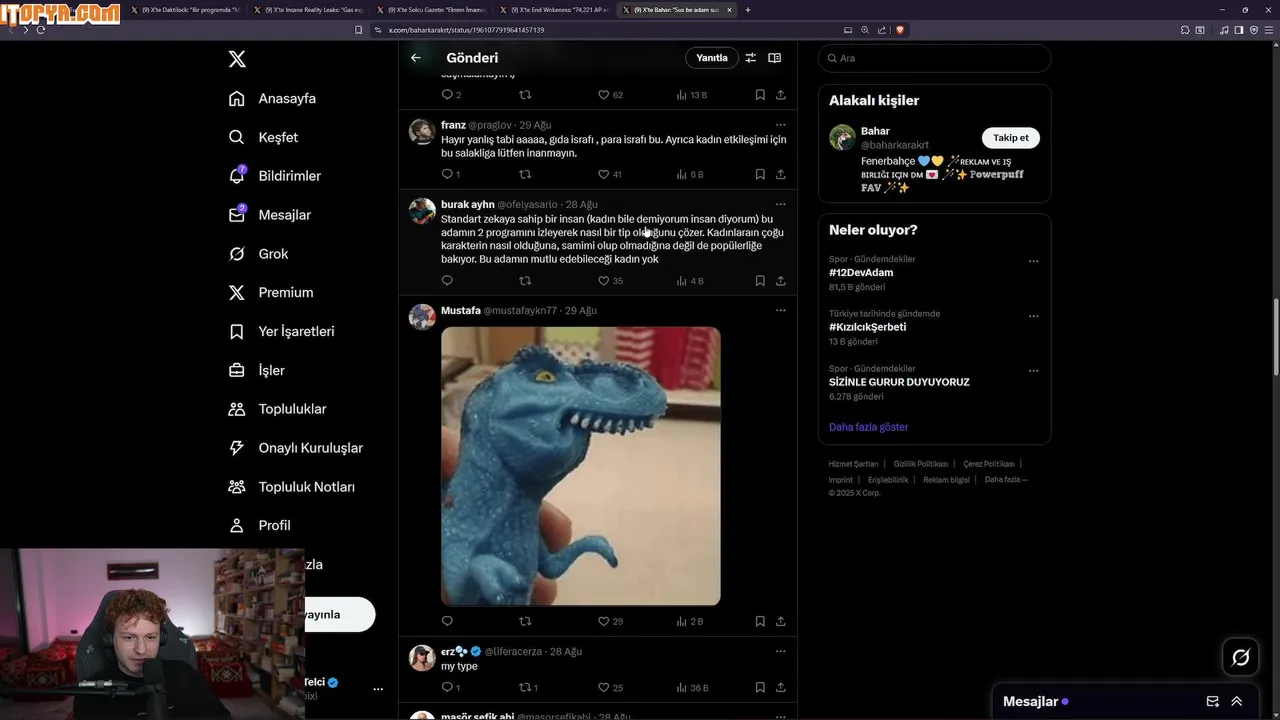This screenshot has width=1280, height=720.
Task: Like the 'my type' comment with 25 likes
Action: [x=610, y=687]
